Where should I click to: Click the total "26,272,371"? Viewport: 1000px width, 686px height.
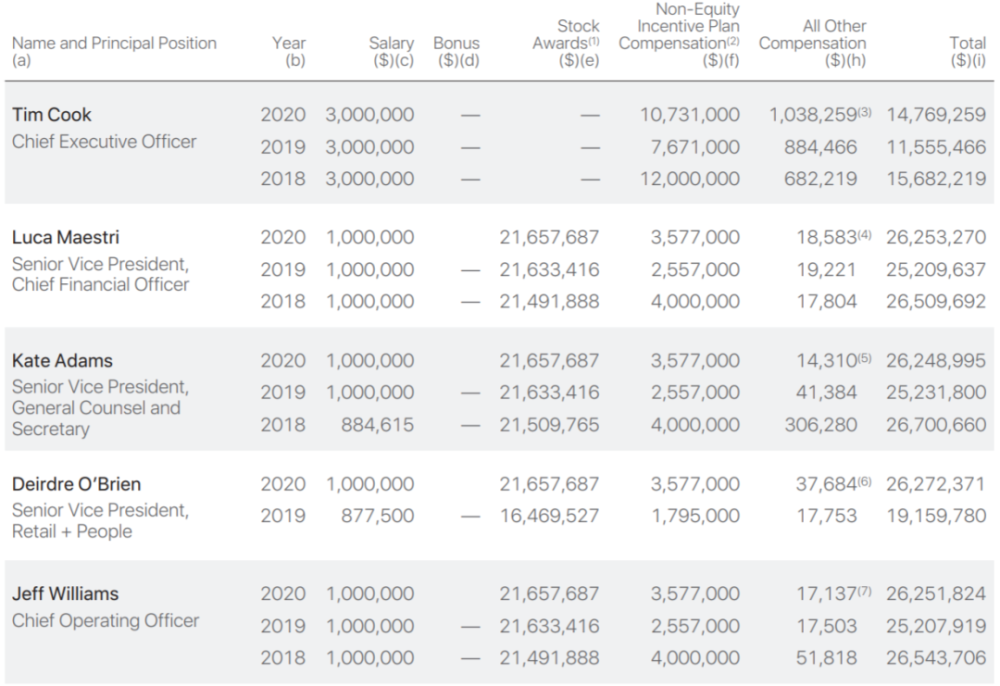click(936, 485)
